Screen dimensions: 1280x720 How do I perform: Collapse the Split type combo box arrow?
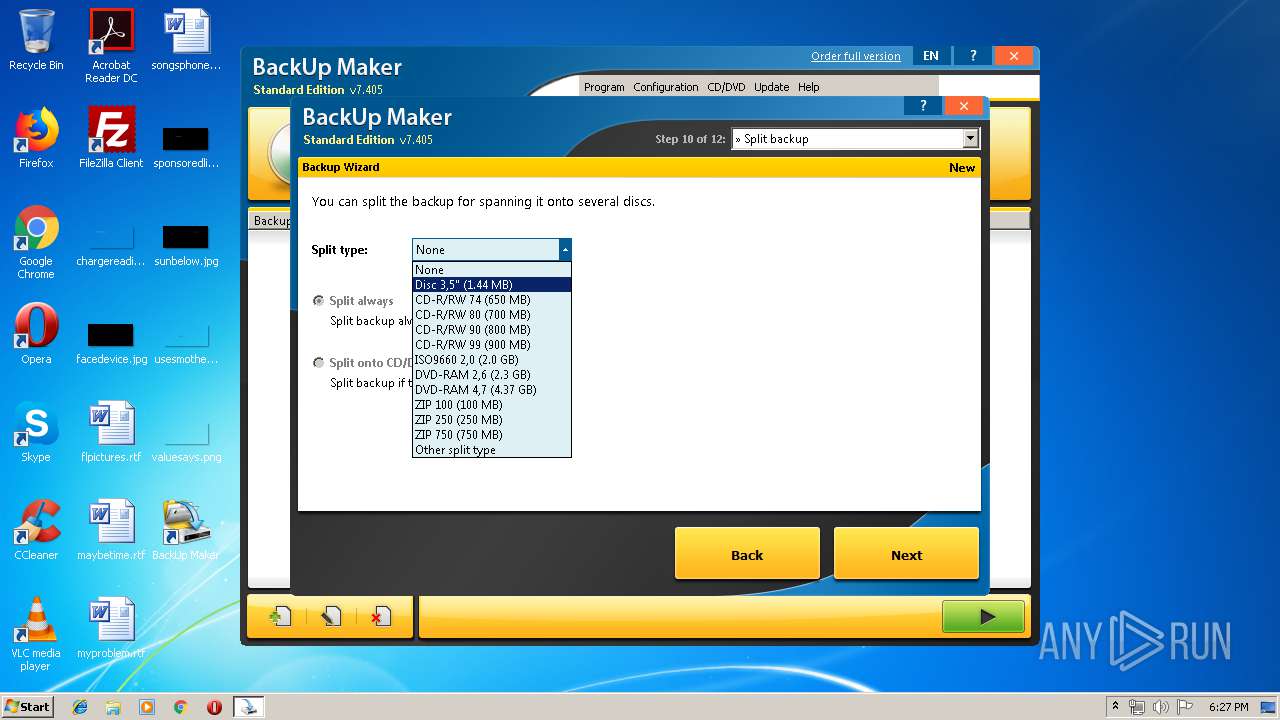pyautogui.click(x=565, y=250)
